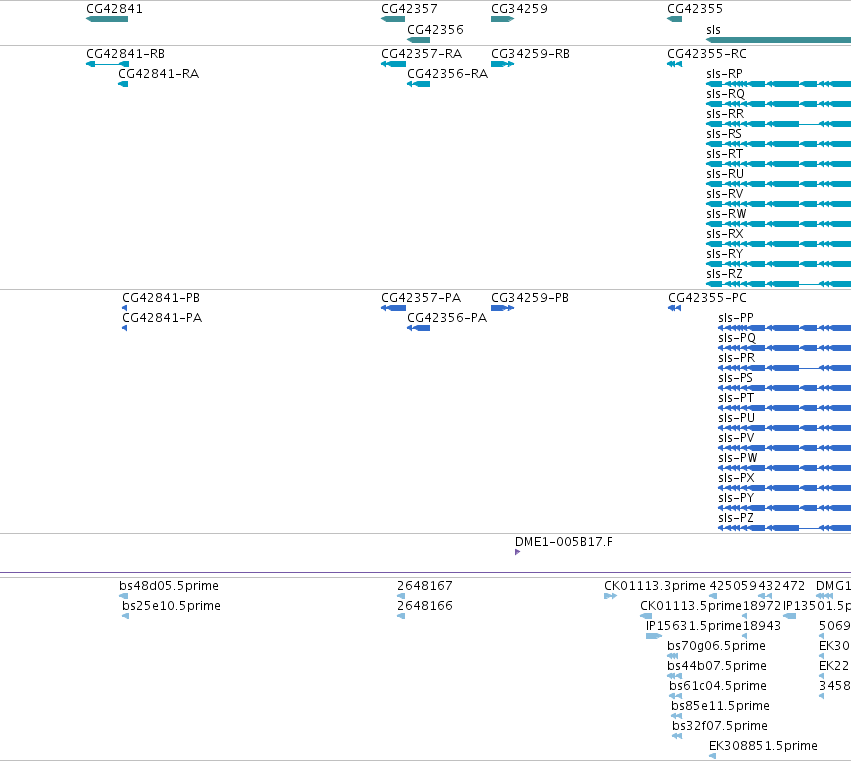Click feature 18943
Screen dimensions: 851x761
pos(745,636)
